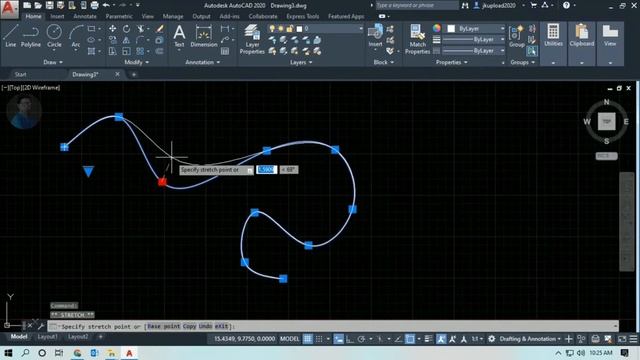640x360 pixels.
Task: Expand the Layers panel
Action: coord(301,62)
